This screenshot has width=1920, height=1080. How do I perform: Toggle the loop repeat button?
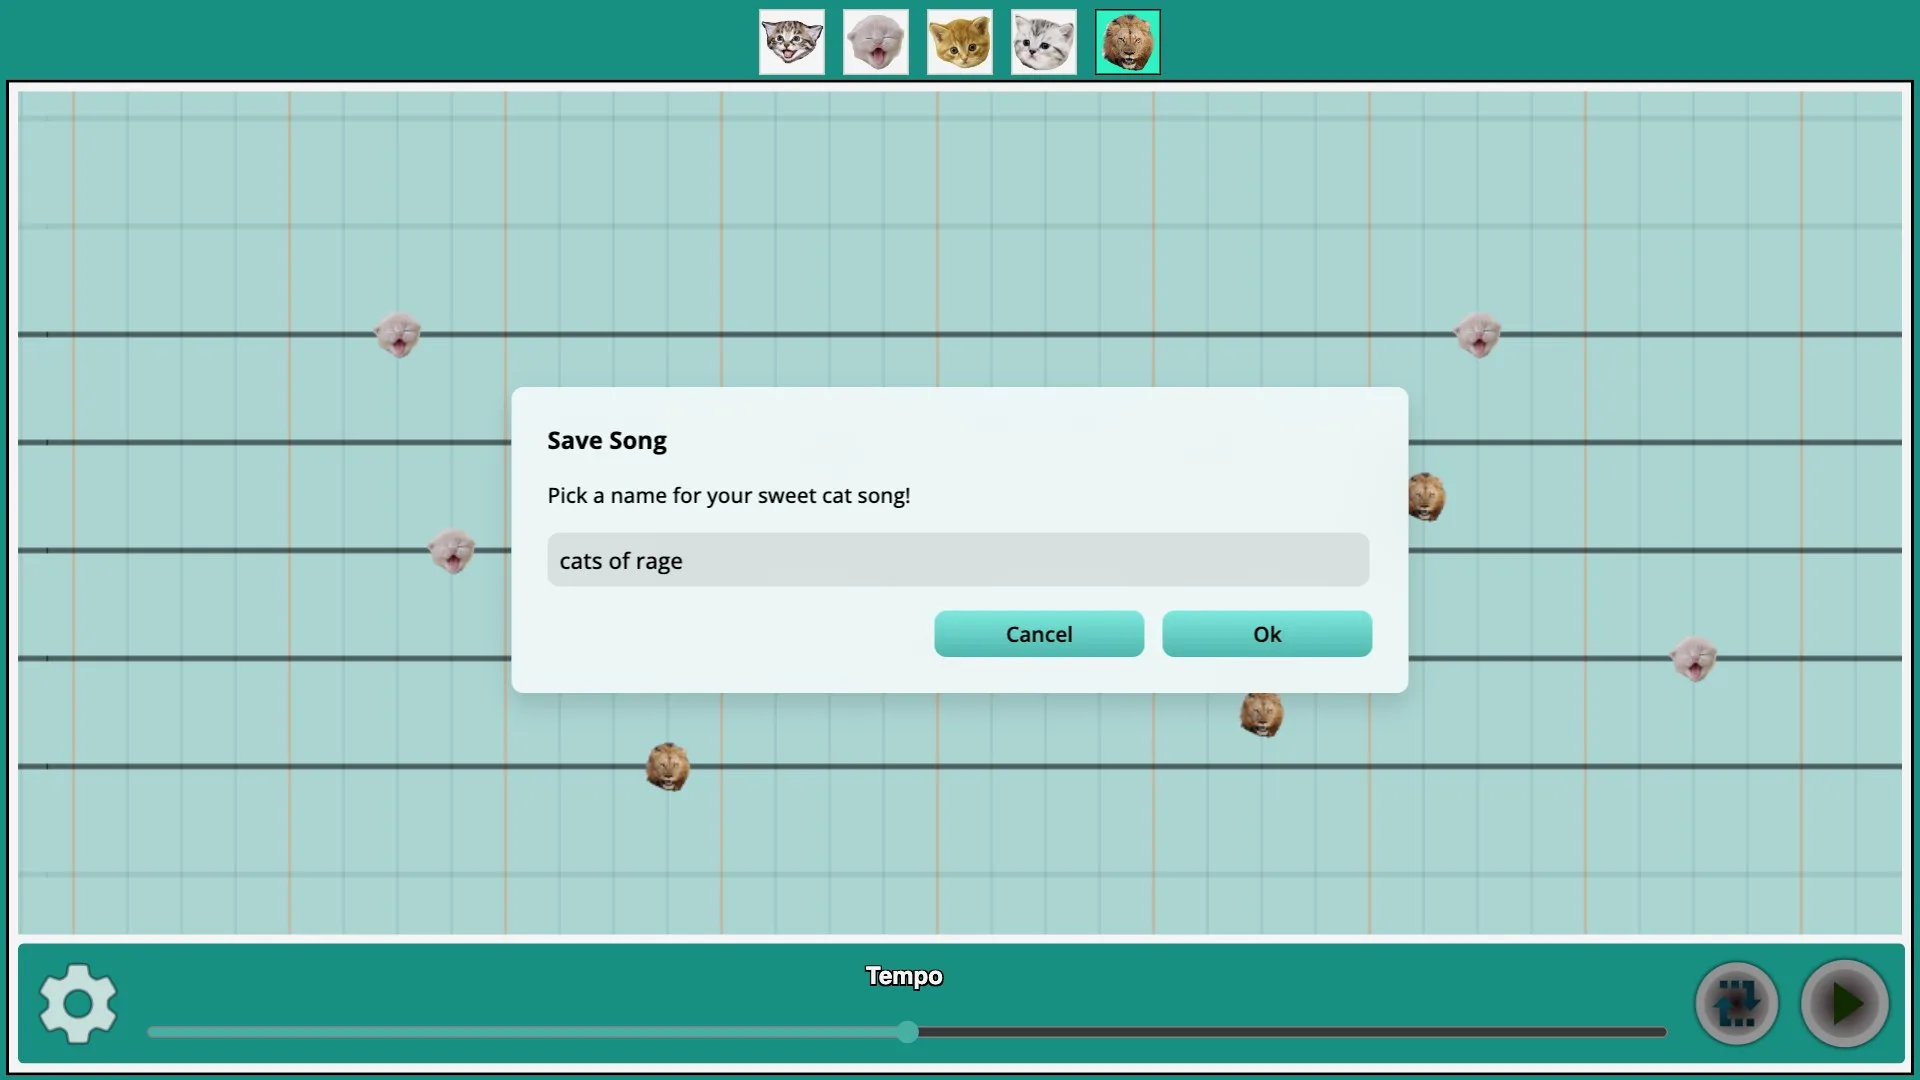click(1737, 1003)
